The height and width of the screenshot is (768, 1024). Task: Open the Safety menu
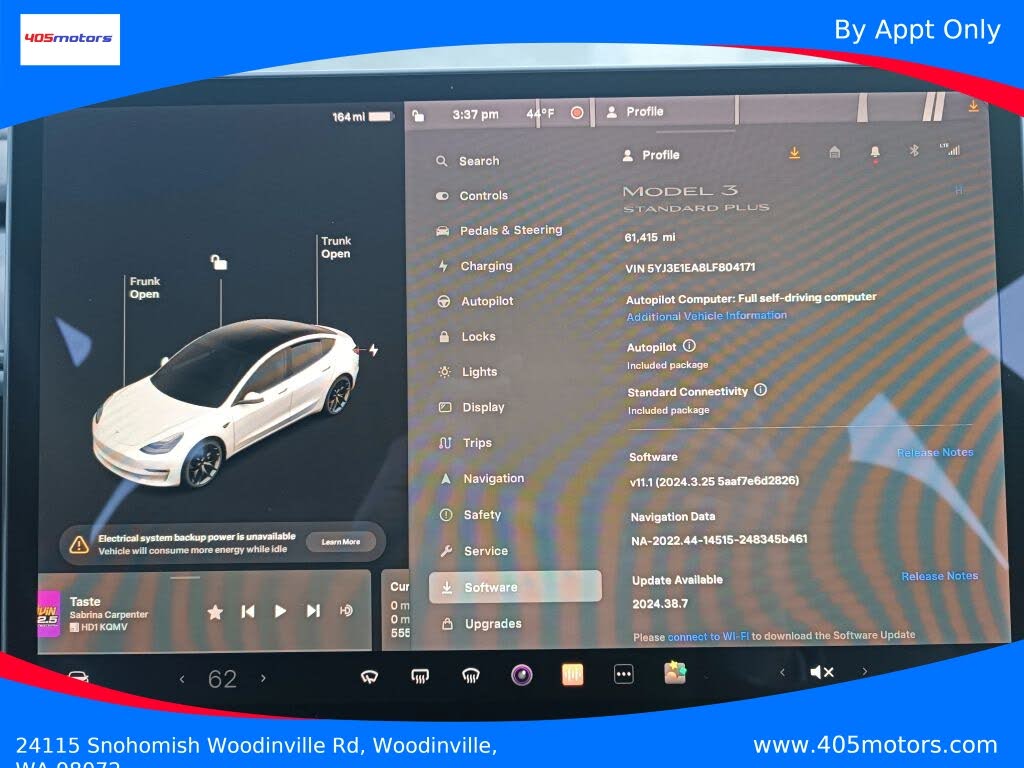click(x=470, y=515)
